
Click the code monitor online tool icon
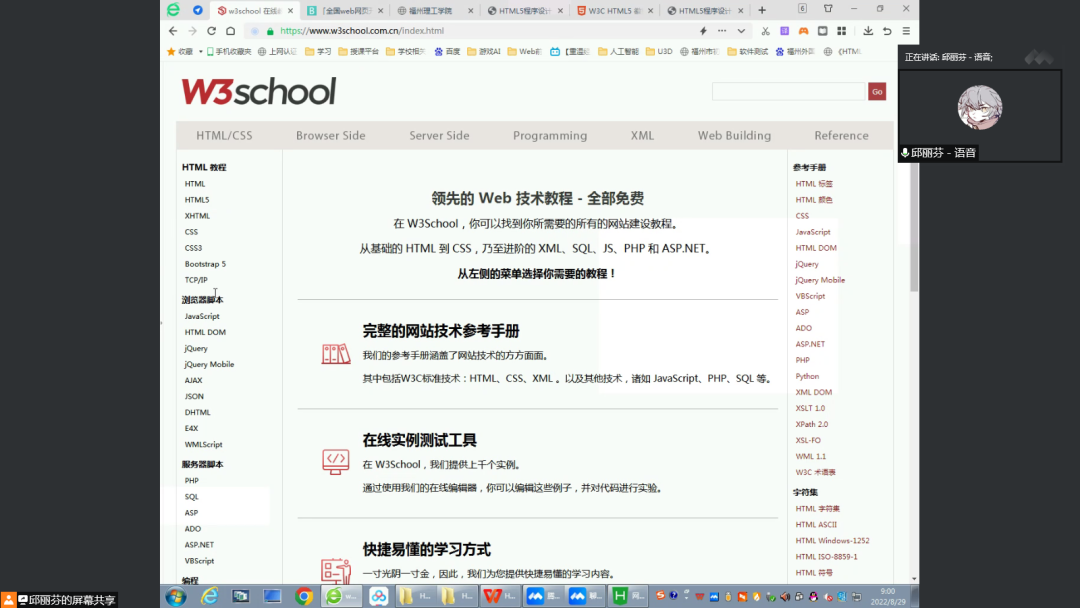pos(335,461)
